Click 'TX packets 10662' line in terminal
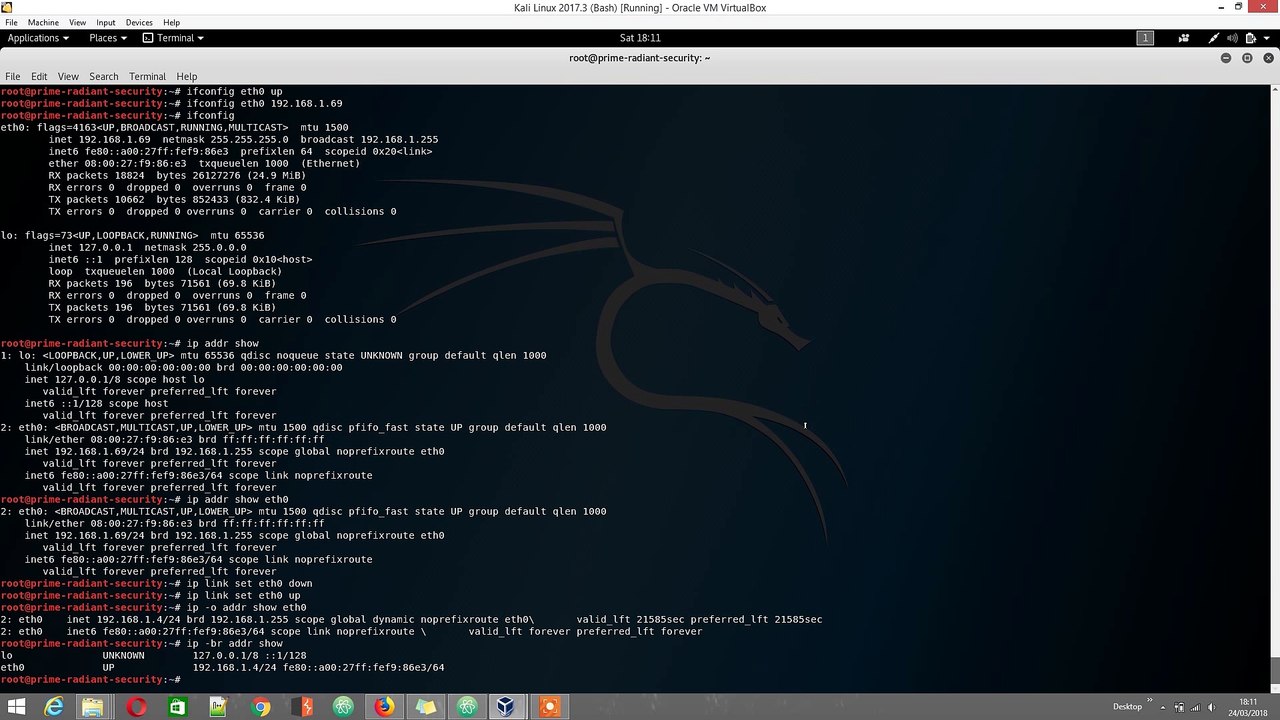The width and height of the screenshot is (1280, 720). pyautogui.click(x=177, y=199)
